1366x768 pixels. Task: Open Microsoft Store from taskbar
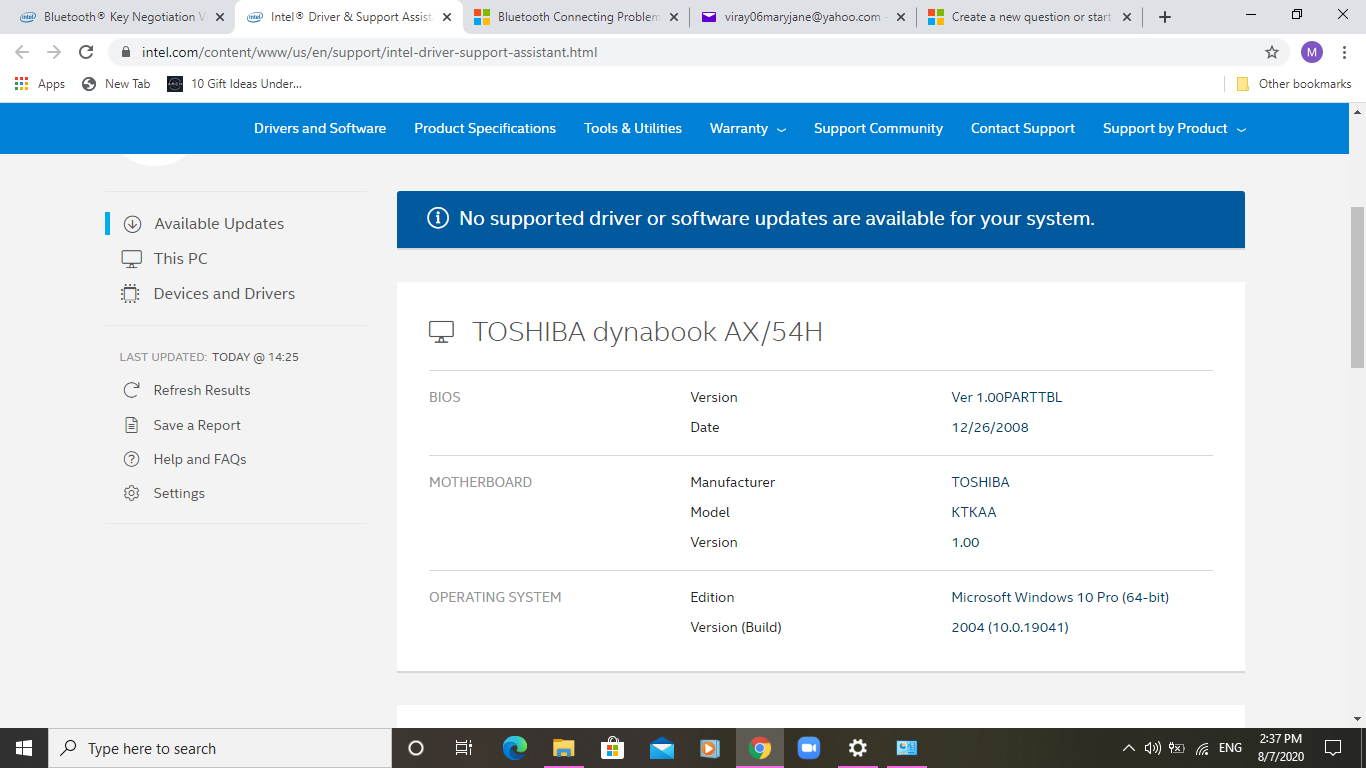pyautogui.click(x=612, y=748)
